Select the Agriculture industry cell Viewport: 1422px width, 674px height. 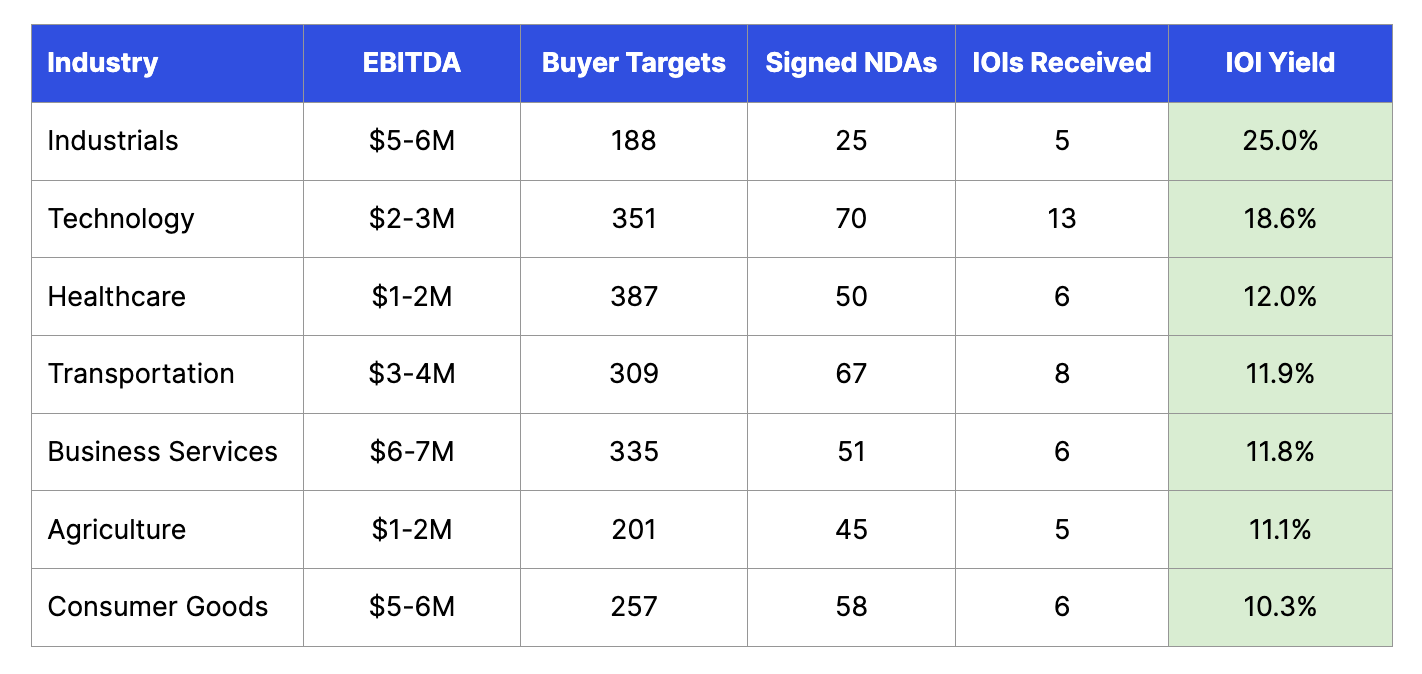117,529
